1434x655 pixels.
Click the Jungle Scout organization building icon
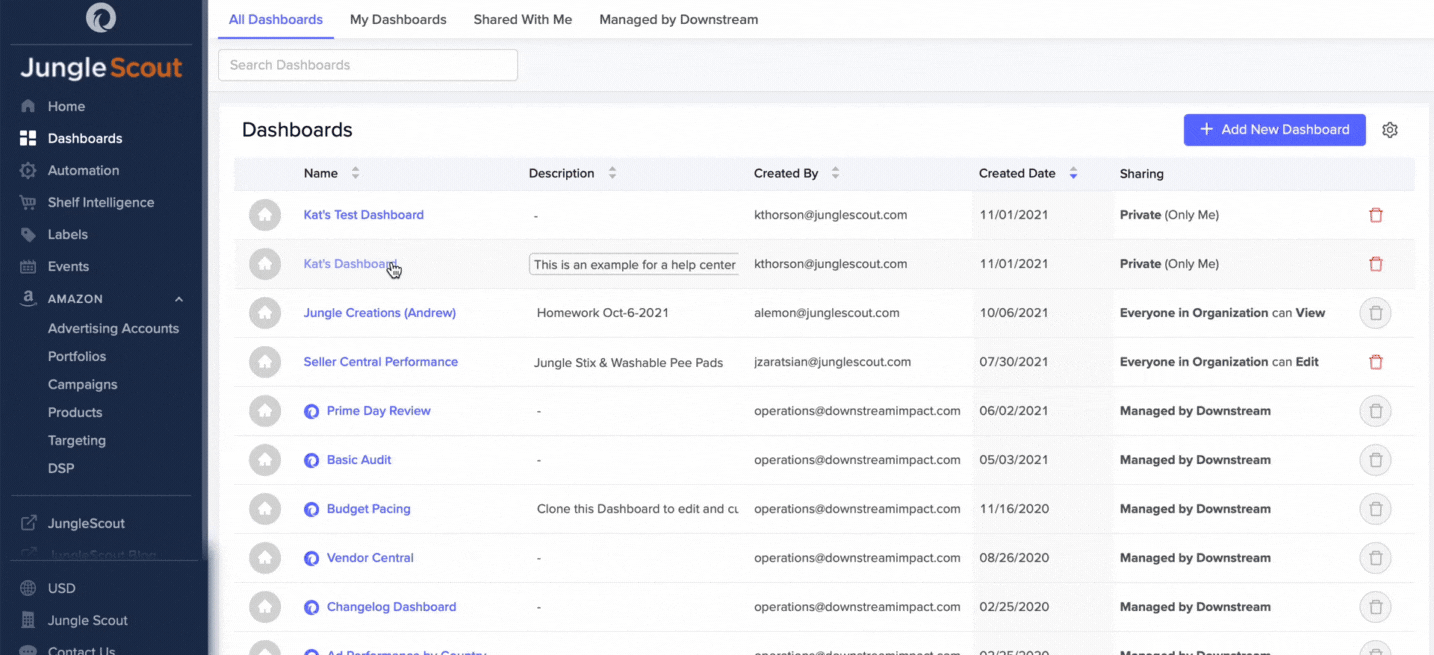coord(28,620)
